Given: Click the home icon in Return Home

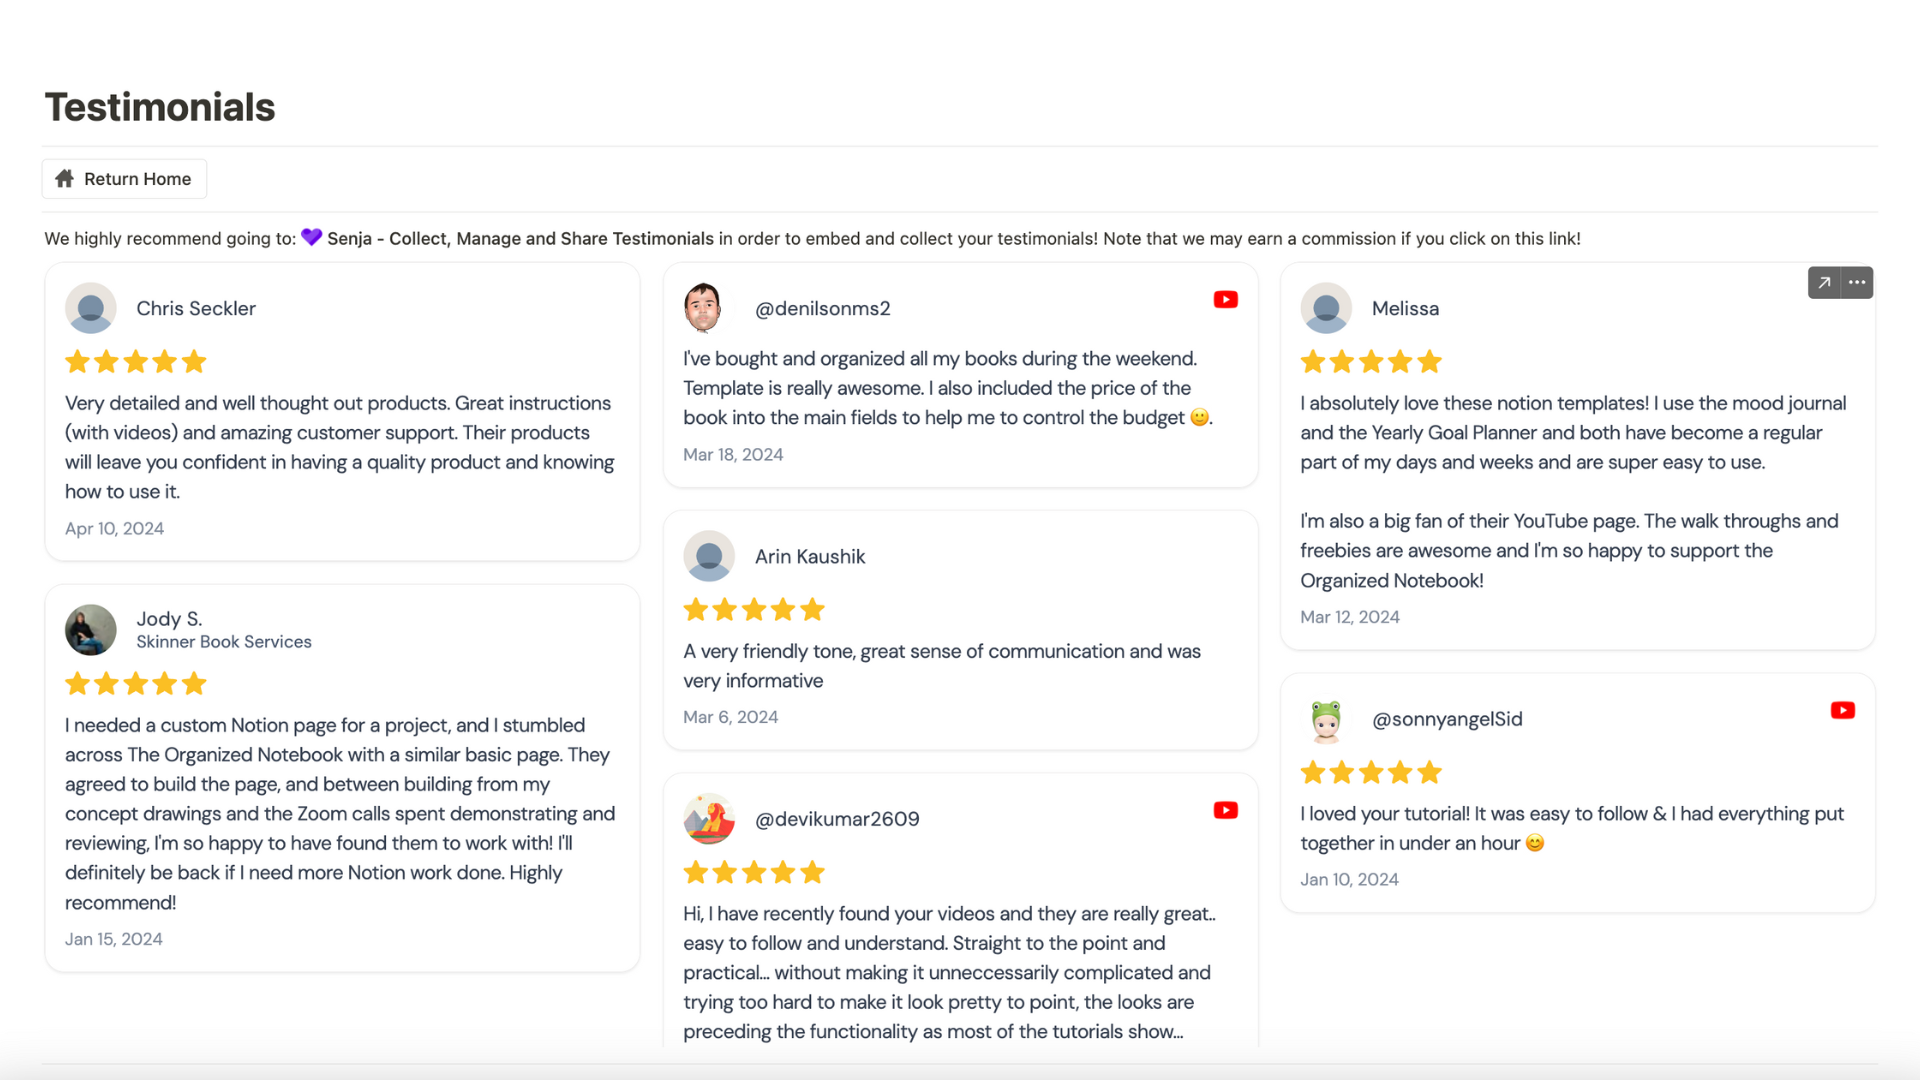Looking at the screenshot, I should coord(65,179).
